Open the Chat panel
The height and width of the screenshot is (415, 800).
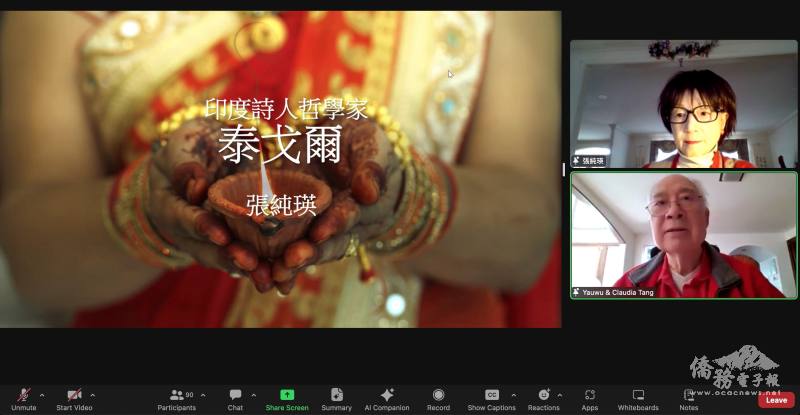pyautogui.click(x=235, y=396)
